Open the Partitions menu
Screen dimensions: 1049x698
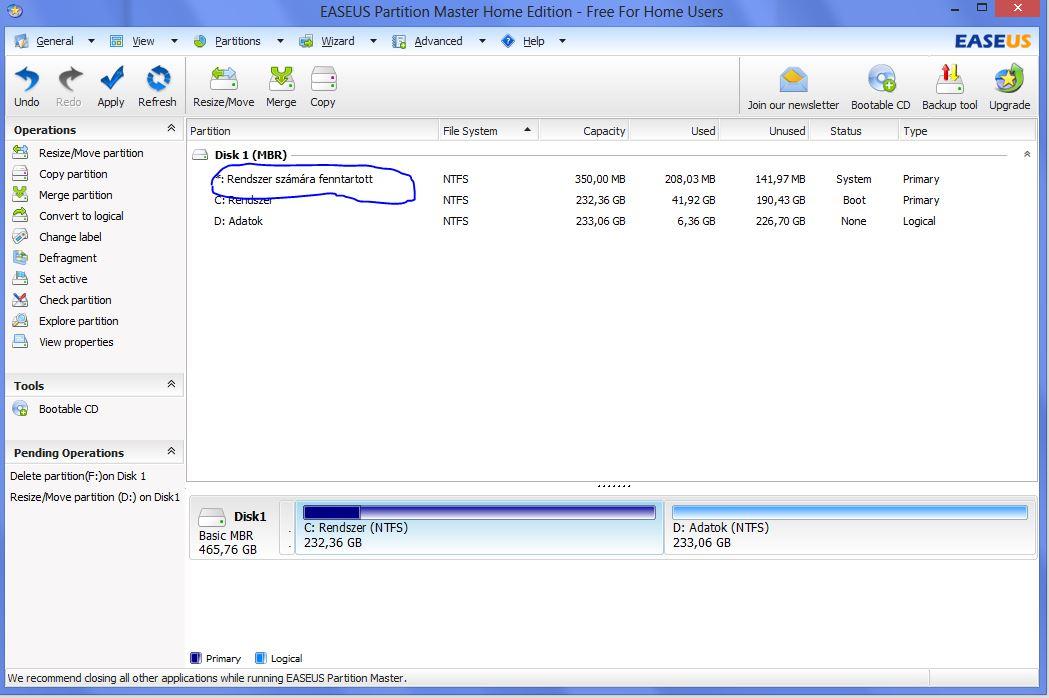point(237,41)
